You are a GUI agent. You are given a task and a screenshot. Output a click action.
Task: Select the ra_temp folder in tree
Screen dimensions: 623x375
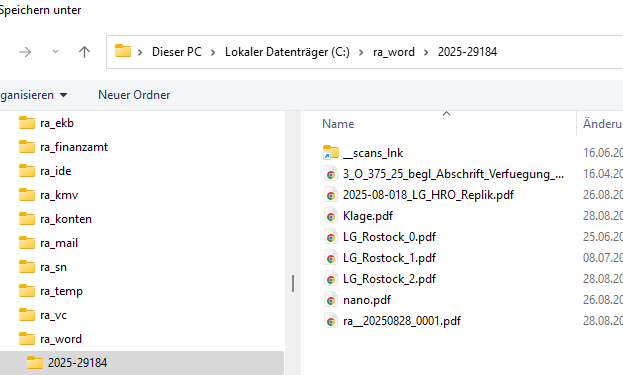pyautogui.click(x=61, y=291)
